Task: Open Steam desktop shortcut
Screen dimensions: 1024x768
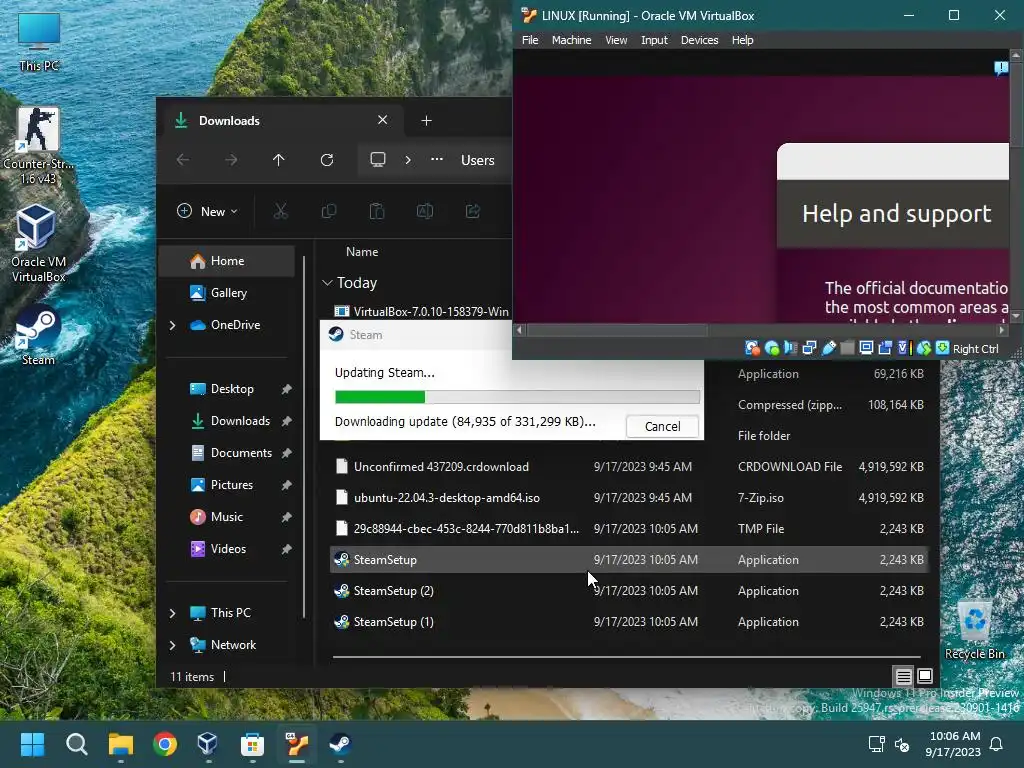Action: click(x=38, y=336)
